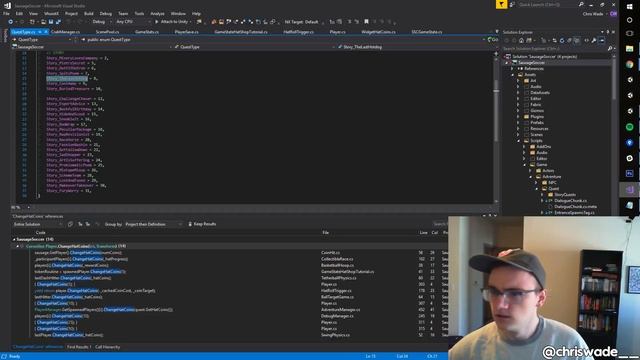640x360 pixels.
Task: Open the Debug configuration dropdown
Action: tap(101, 22)
